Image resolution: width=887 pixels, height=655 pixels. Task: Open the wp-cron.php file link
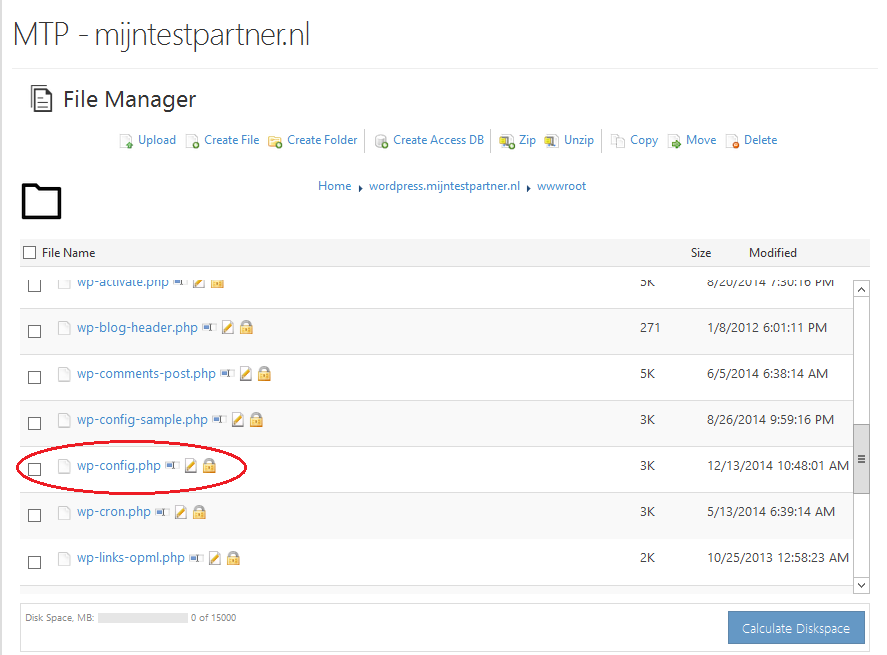pyautogui.click(x=114, y=512)
